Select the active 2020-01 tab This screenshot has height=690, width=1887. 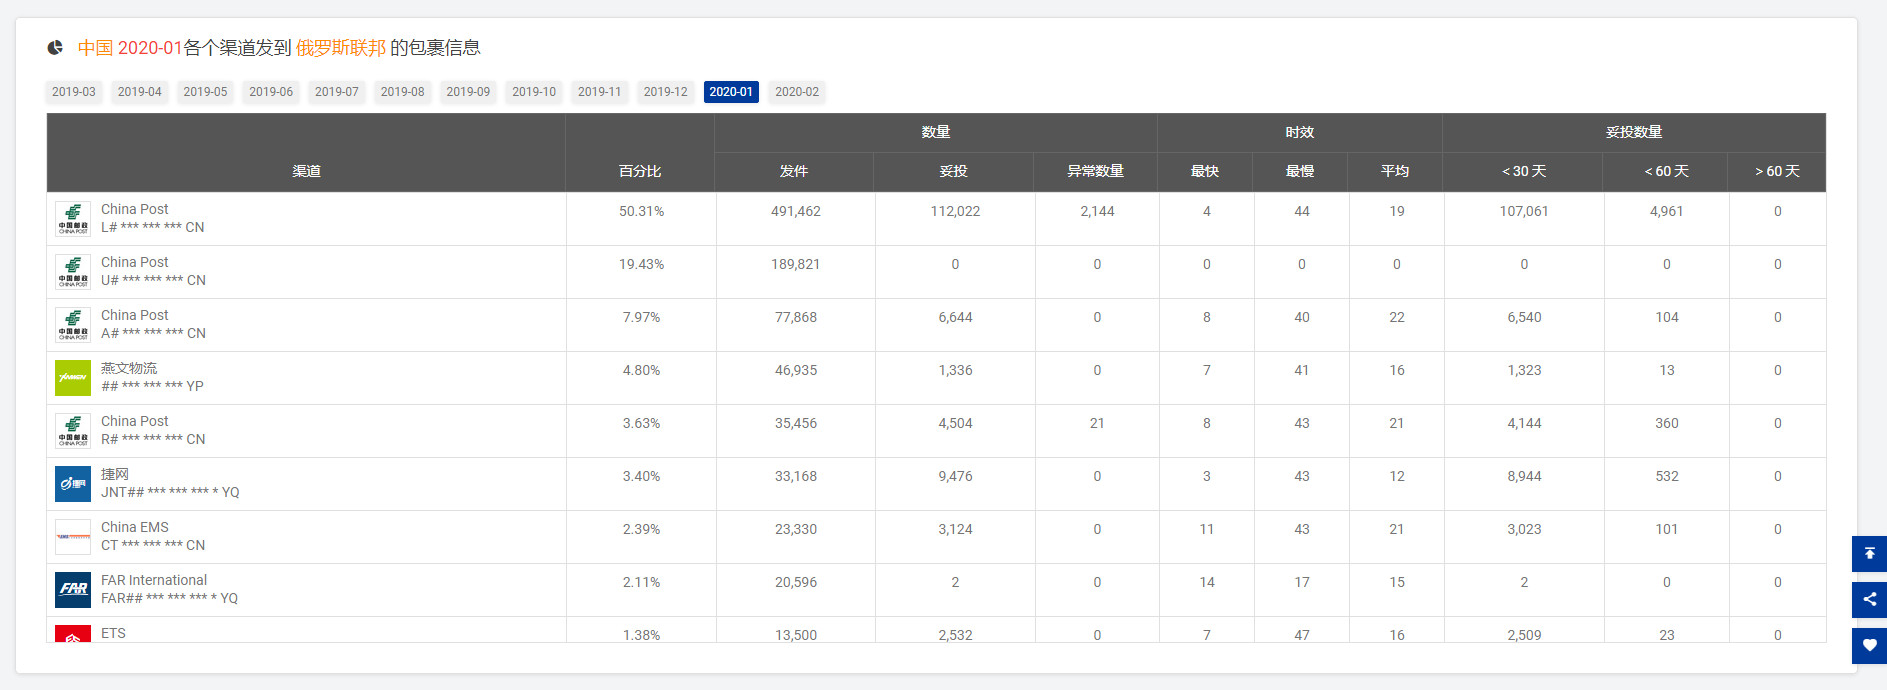[x=731, y=92]
